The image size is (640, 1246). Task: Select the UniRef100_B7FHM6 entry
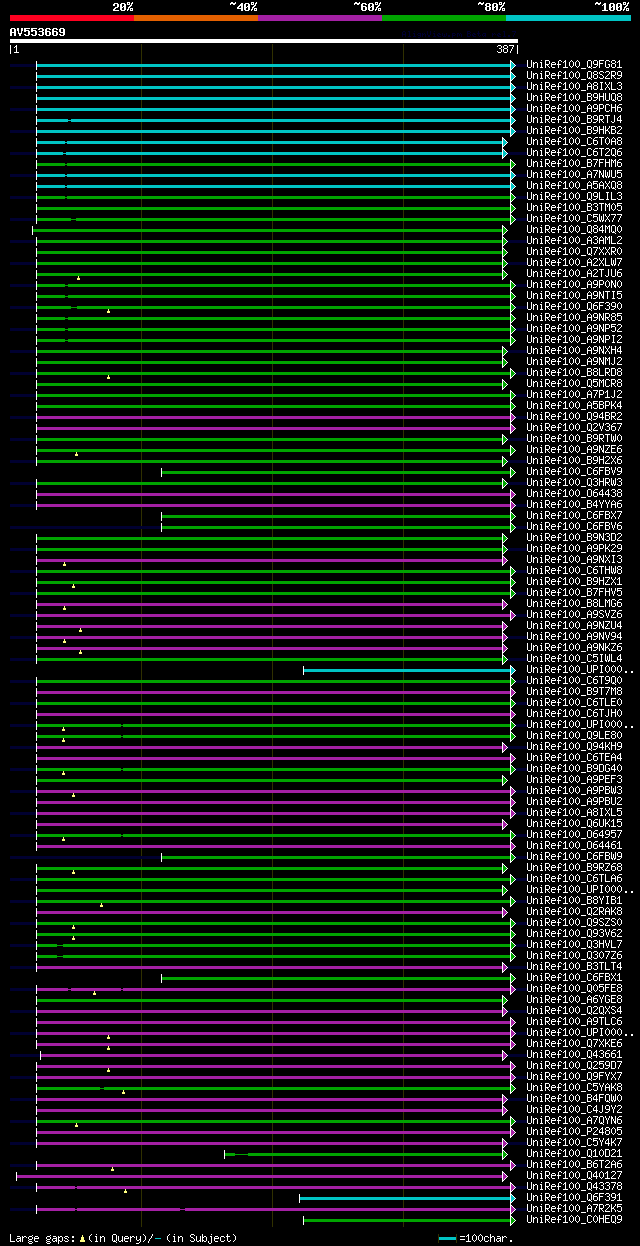click(575, 164)
